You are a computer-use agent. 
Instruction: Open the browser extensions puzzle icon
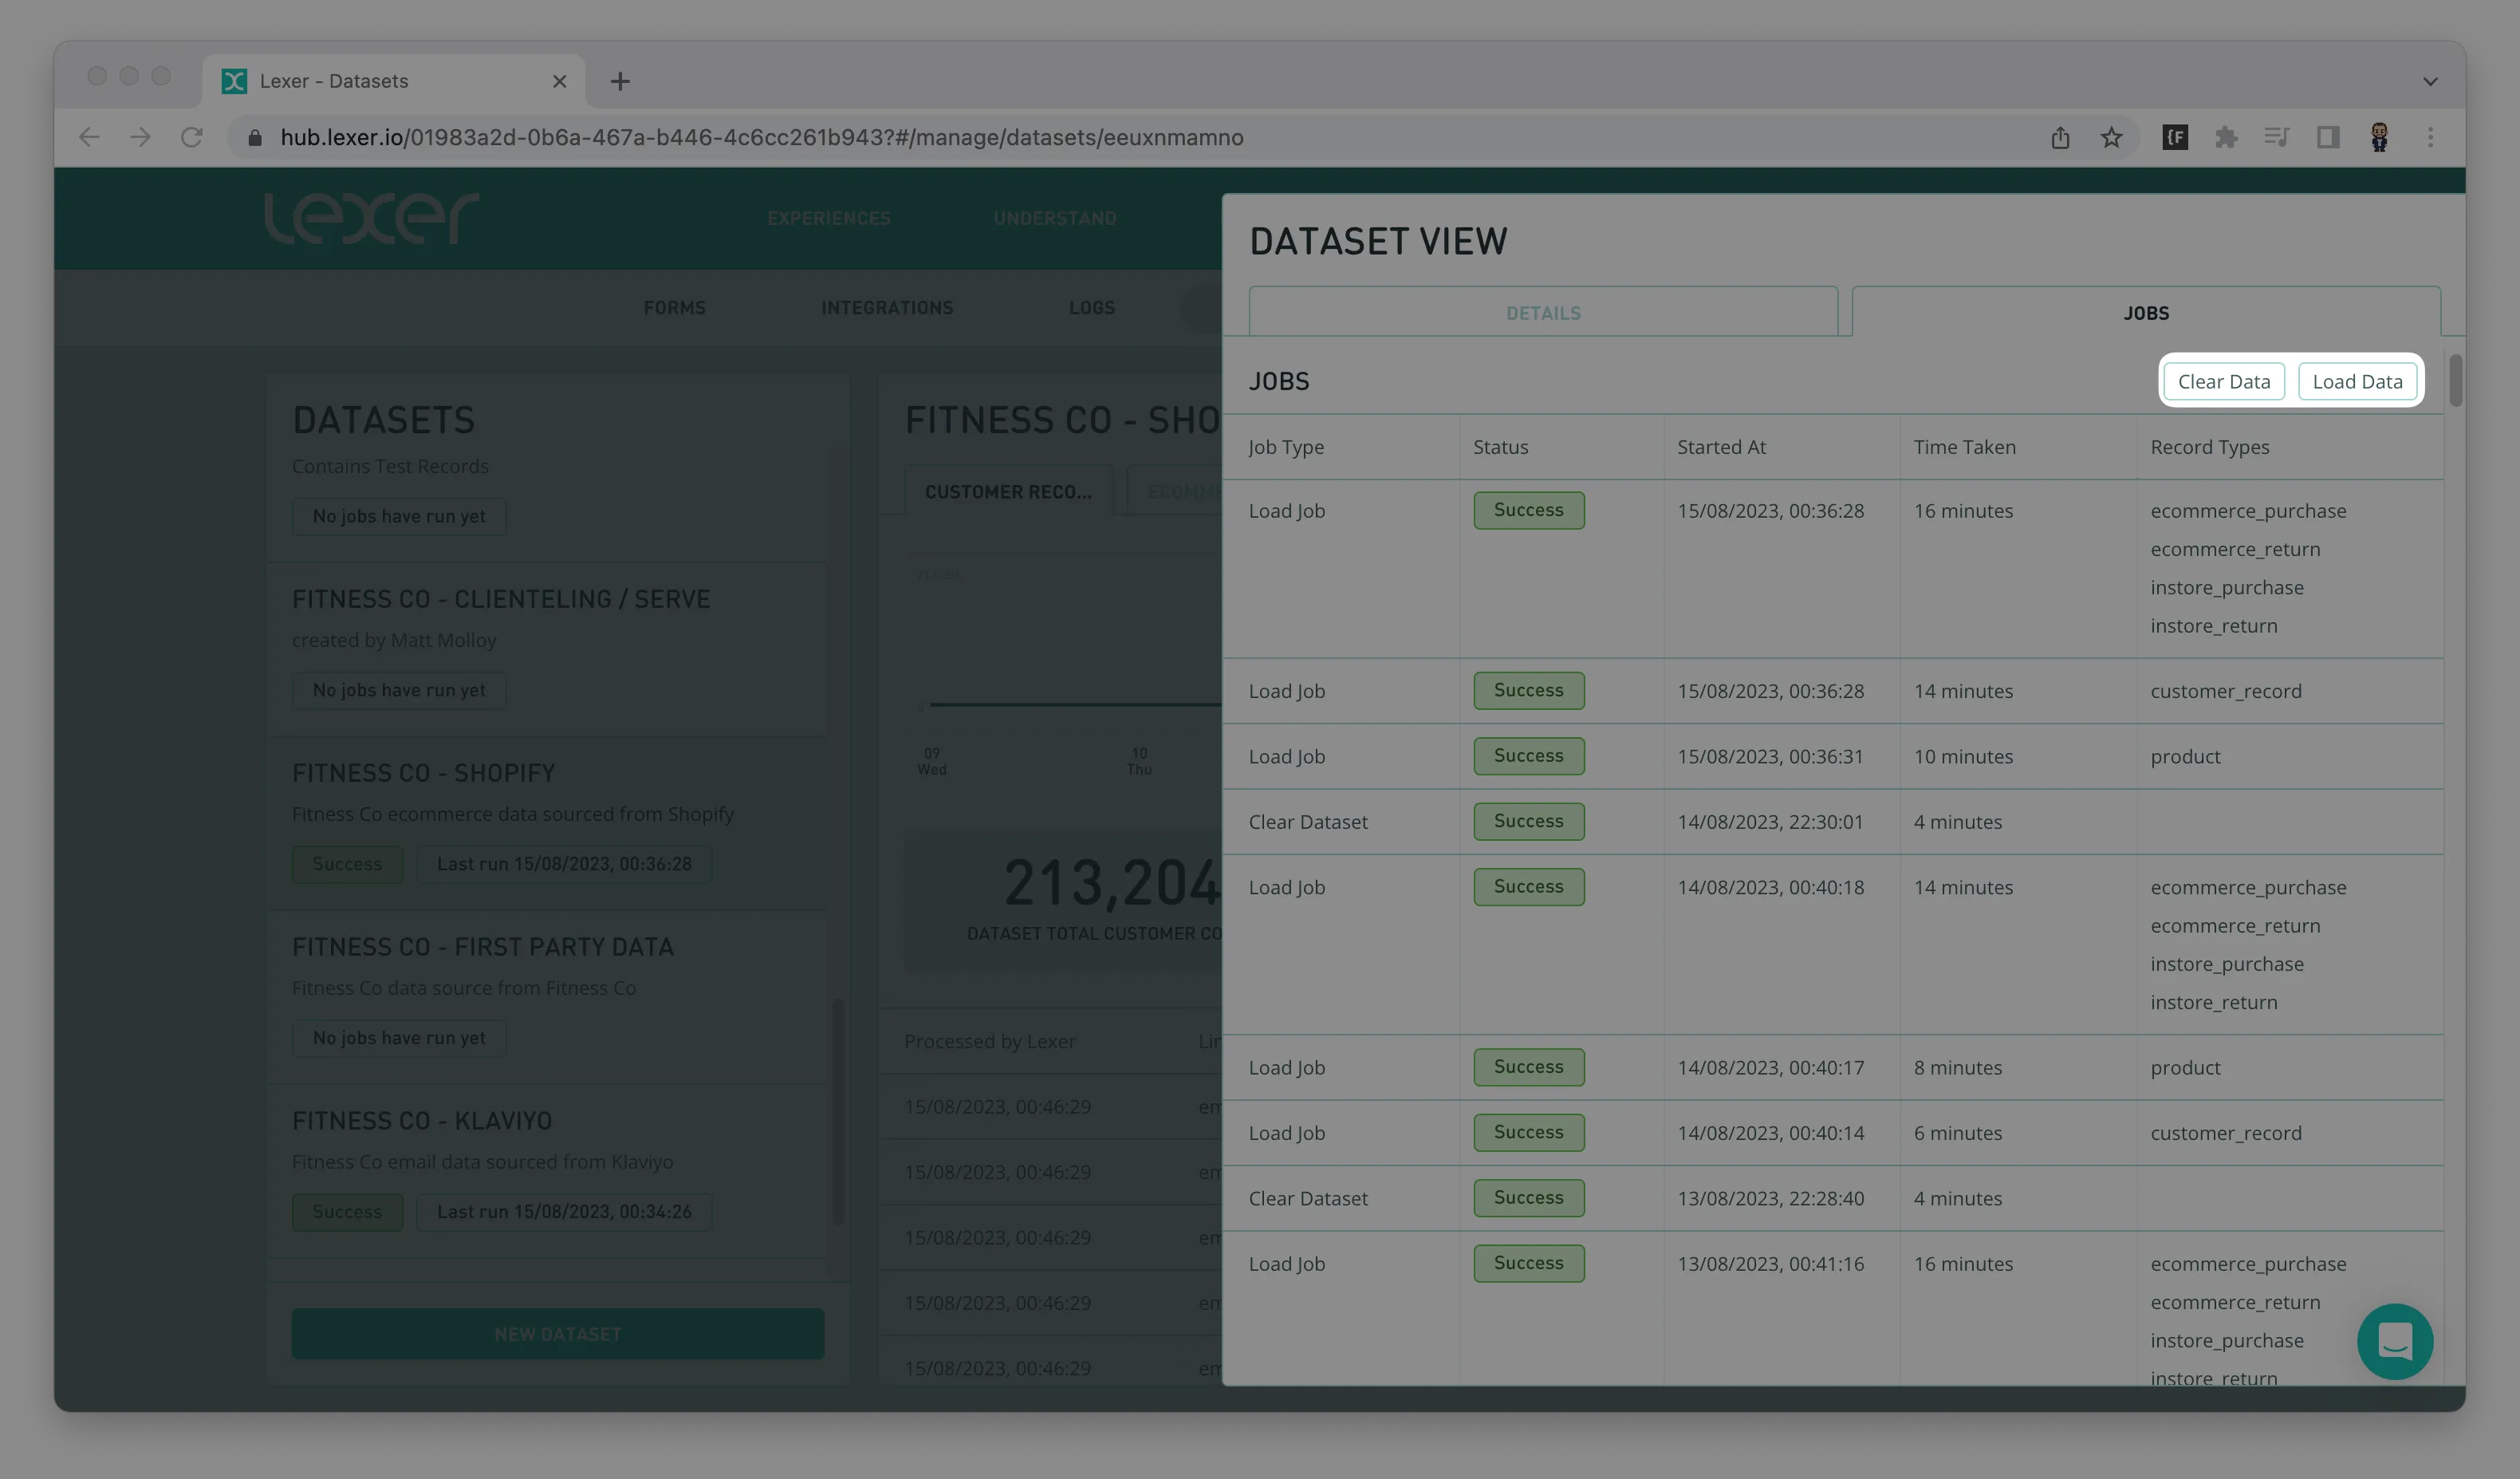pos(2226,137)
